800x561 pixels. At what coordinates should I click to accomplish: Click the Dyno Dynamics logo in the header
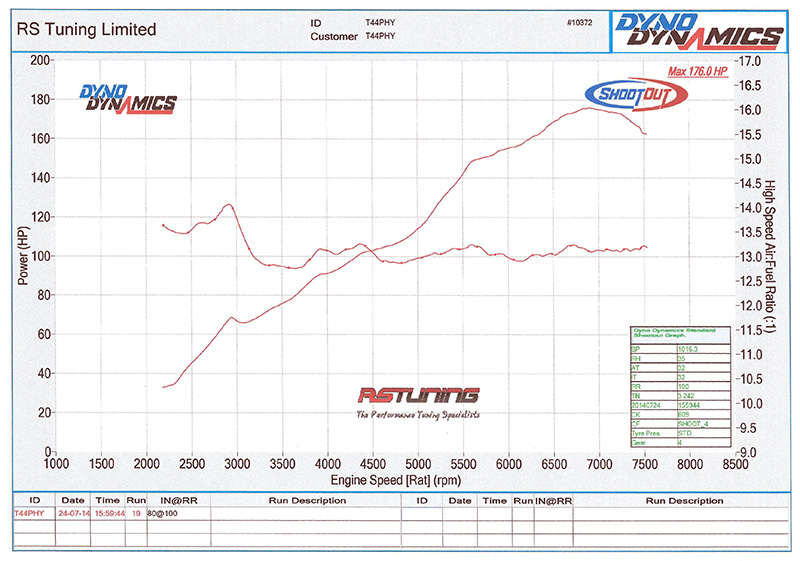tap(698, 31)
